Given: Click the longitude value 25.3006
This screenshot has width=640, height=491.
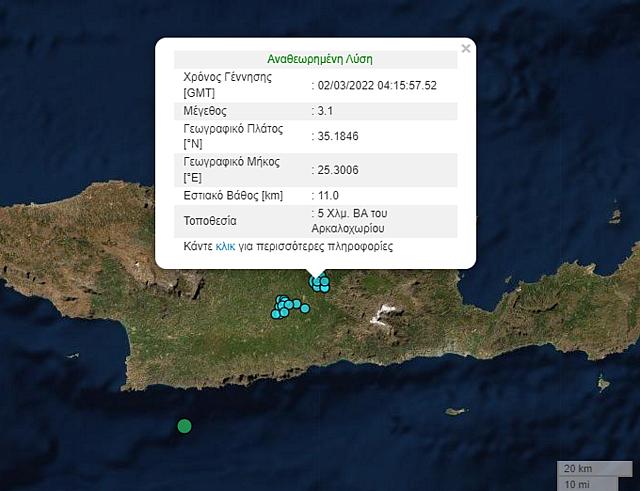Looking at the screenshot, I should 339,169.
